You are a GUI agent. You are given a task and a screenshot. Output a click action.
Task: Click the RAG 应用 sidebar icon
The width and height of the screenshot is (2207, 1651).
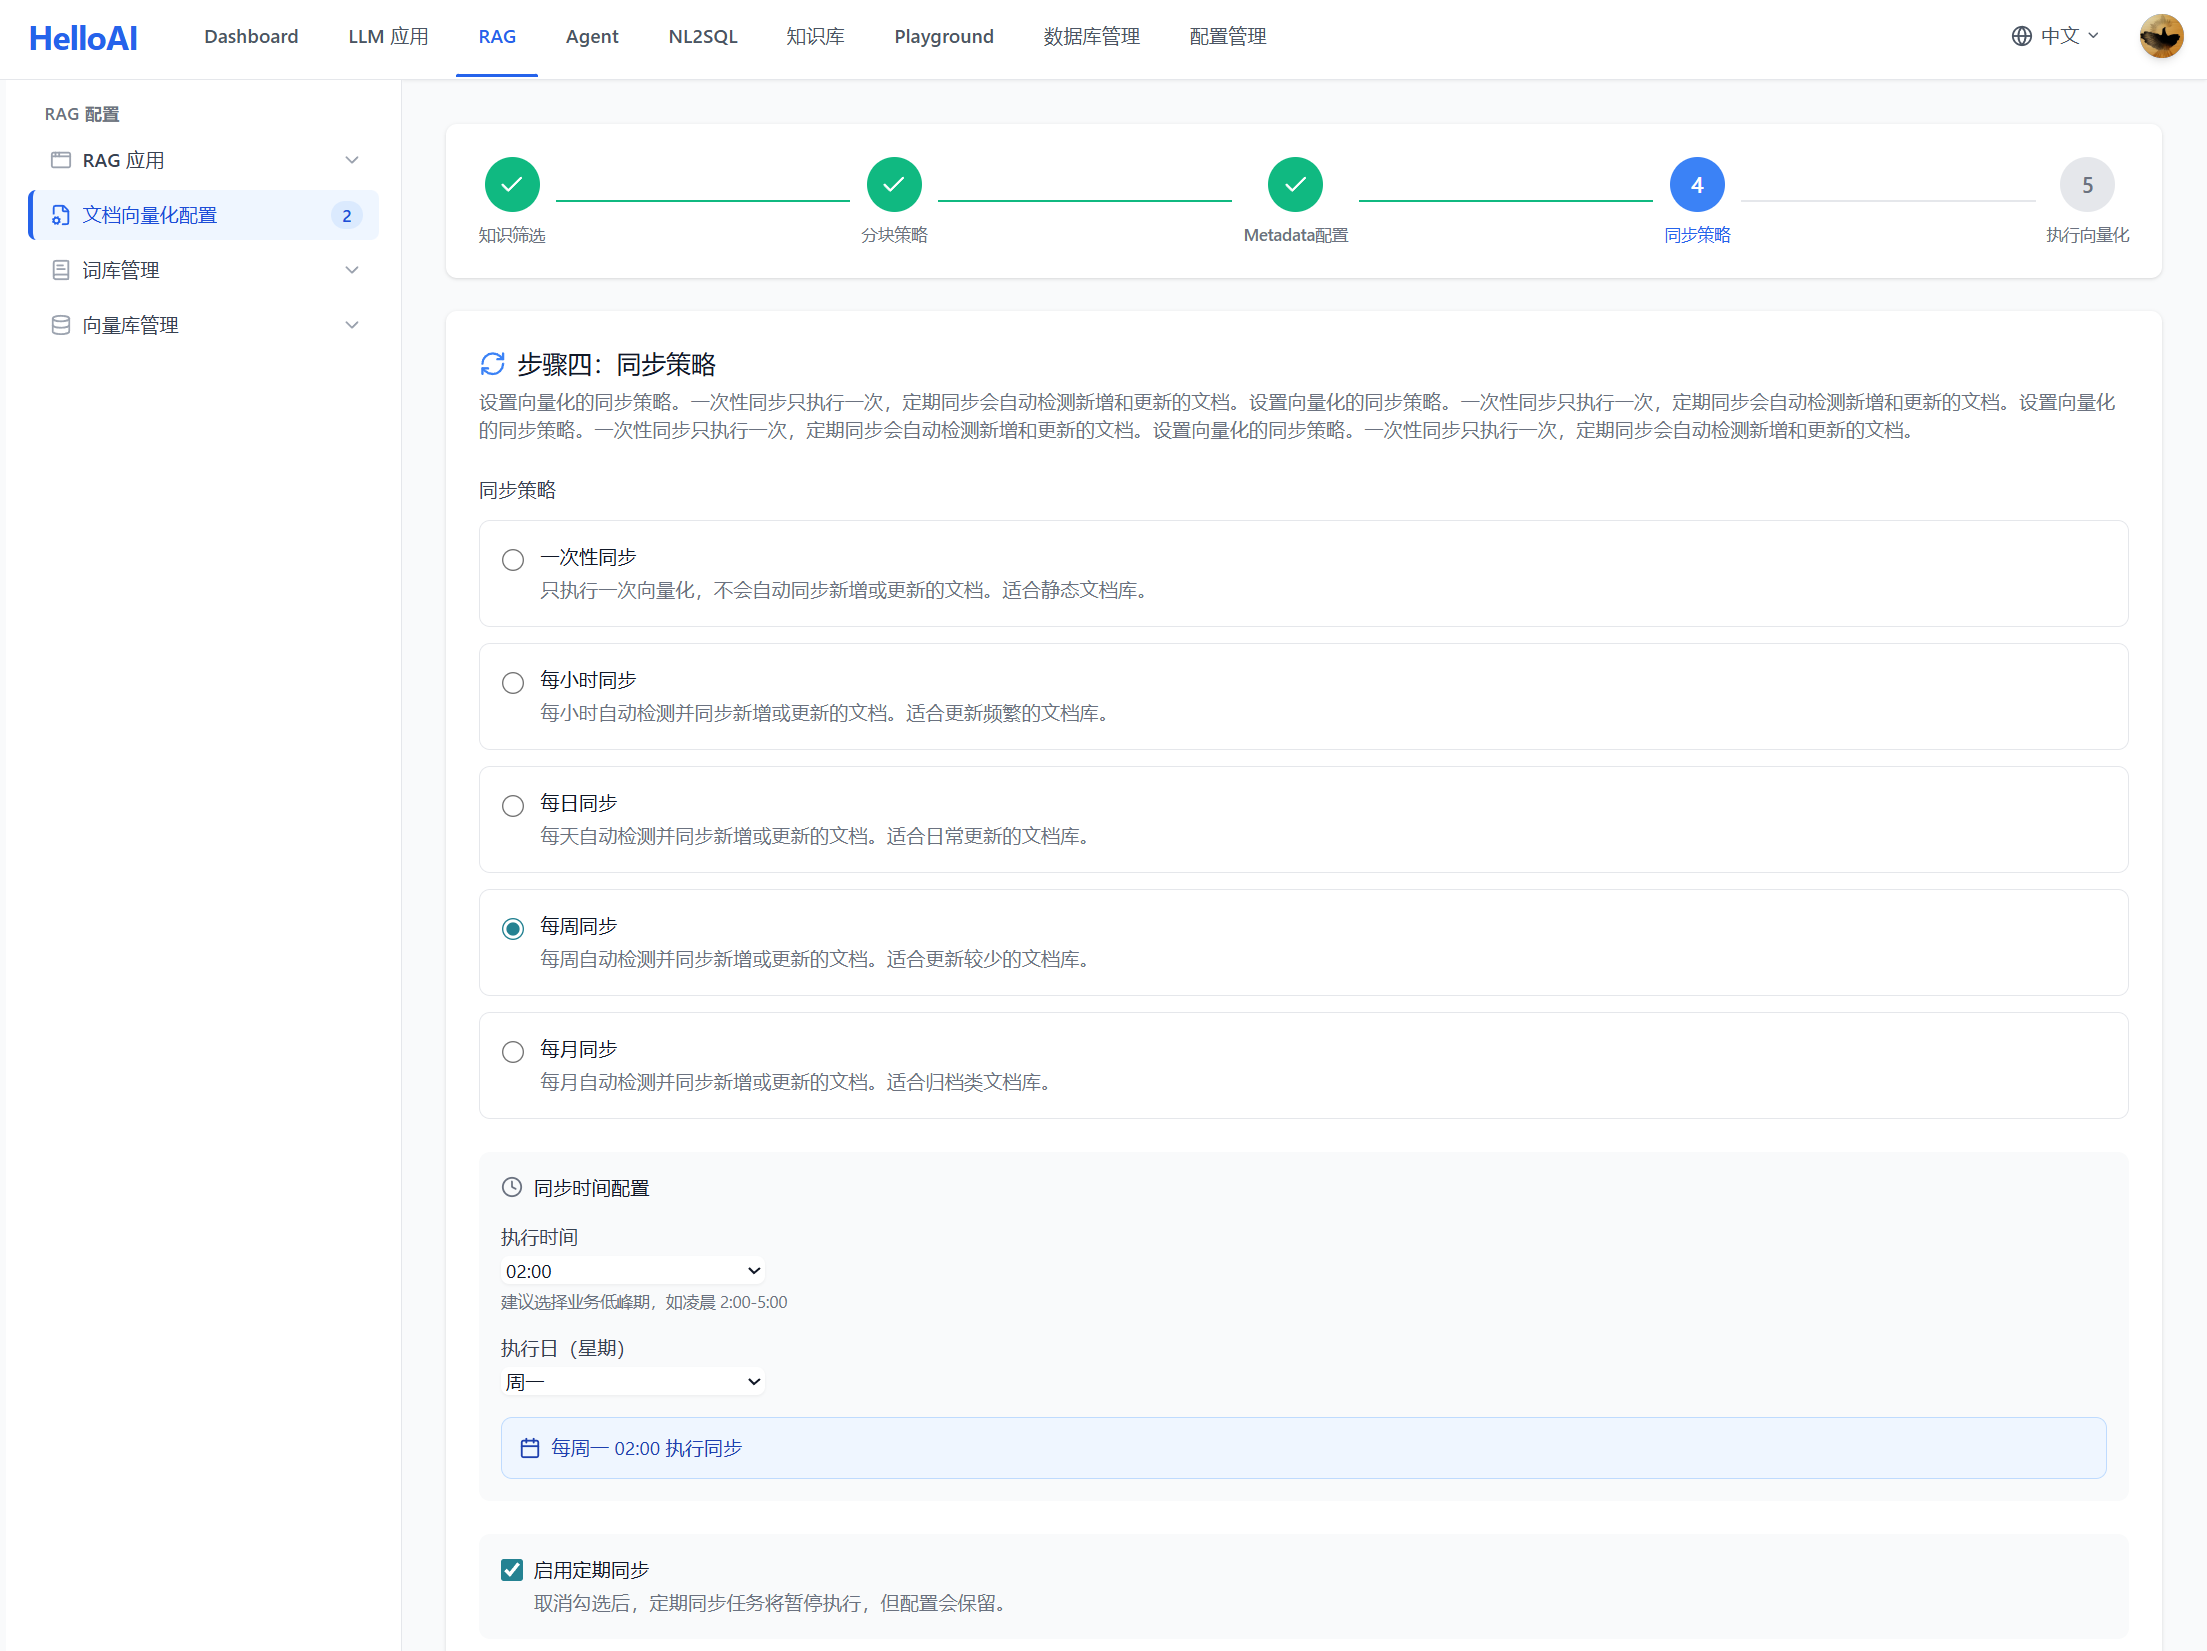(x=61, y=160)
